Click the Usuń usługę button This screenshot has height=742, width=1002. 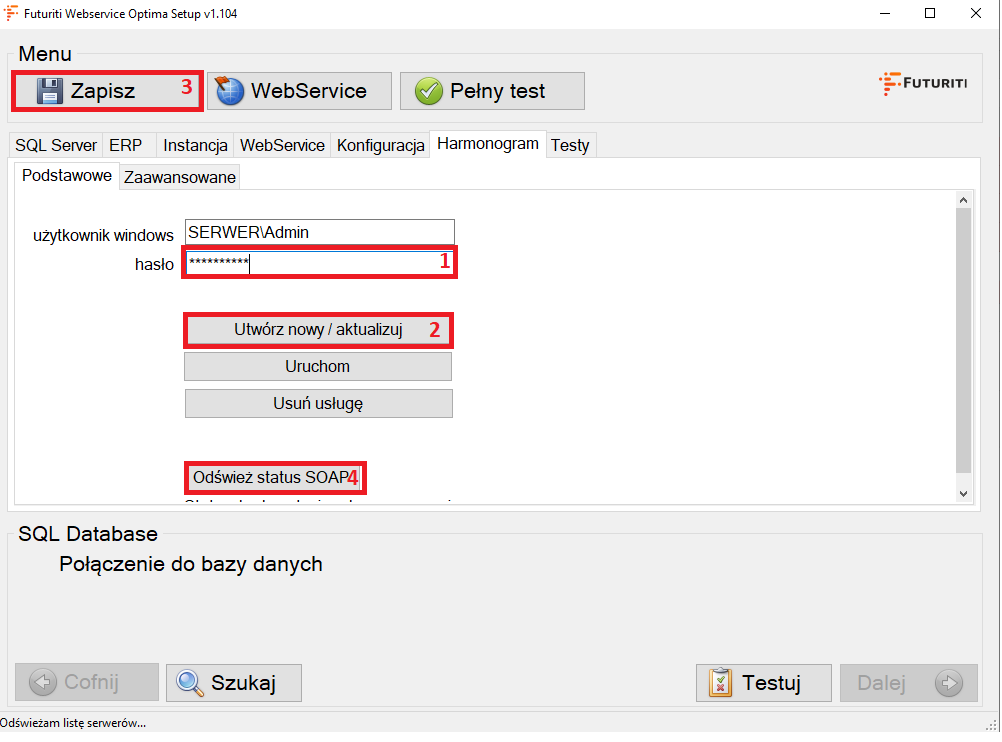(318, 403)
